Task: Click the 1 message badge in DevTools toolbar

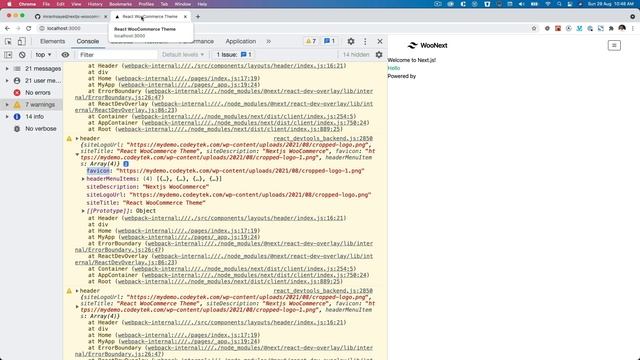Action: [329, 41]
